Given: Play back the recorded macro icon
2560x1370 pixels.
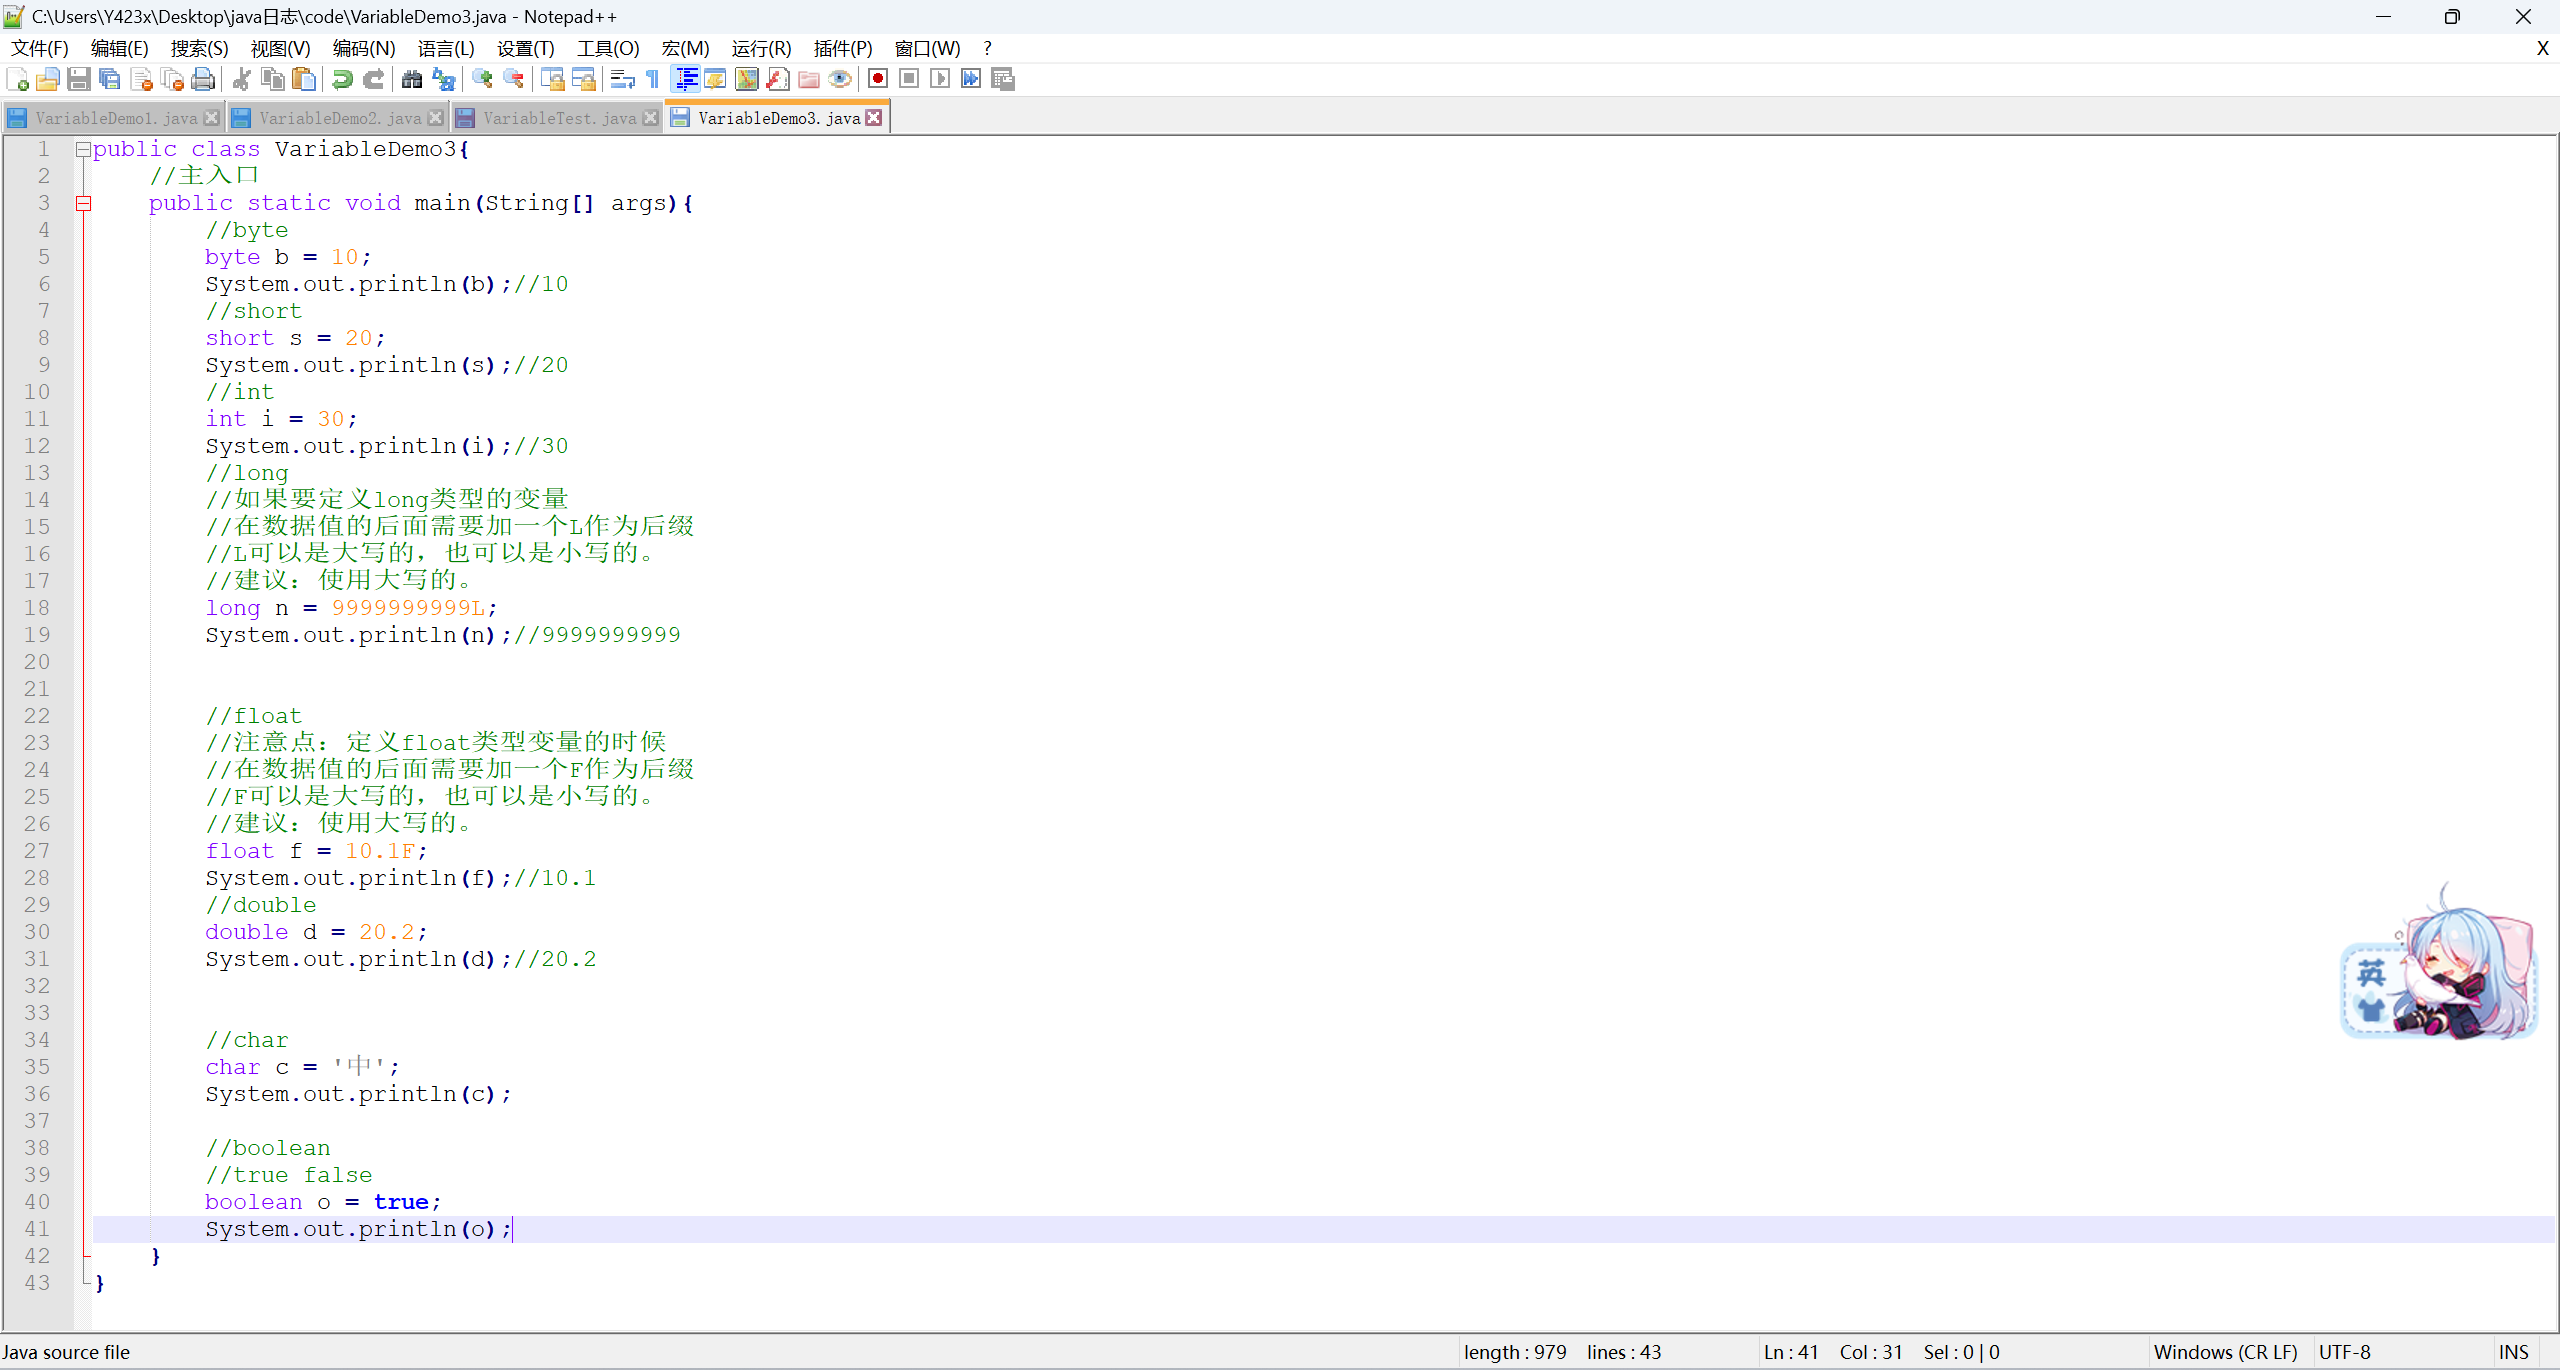Looking at the screenshot, I should point(940,79).
